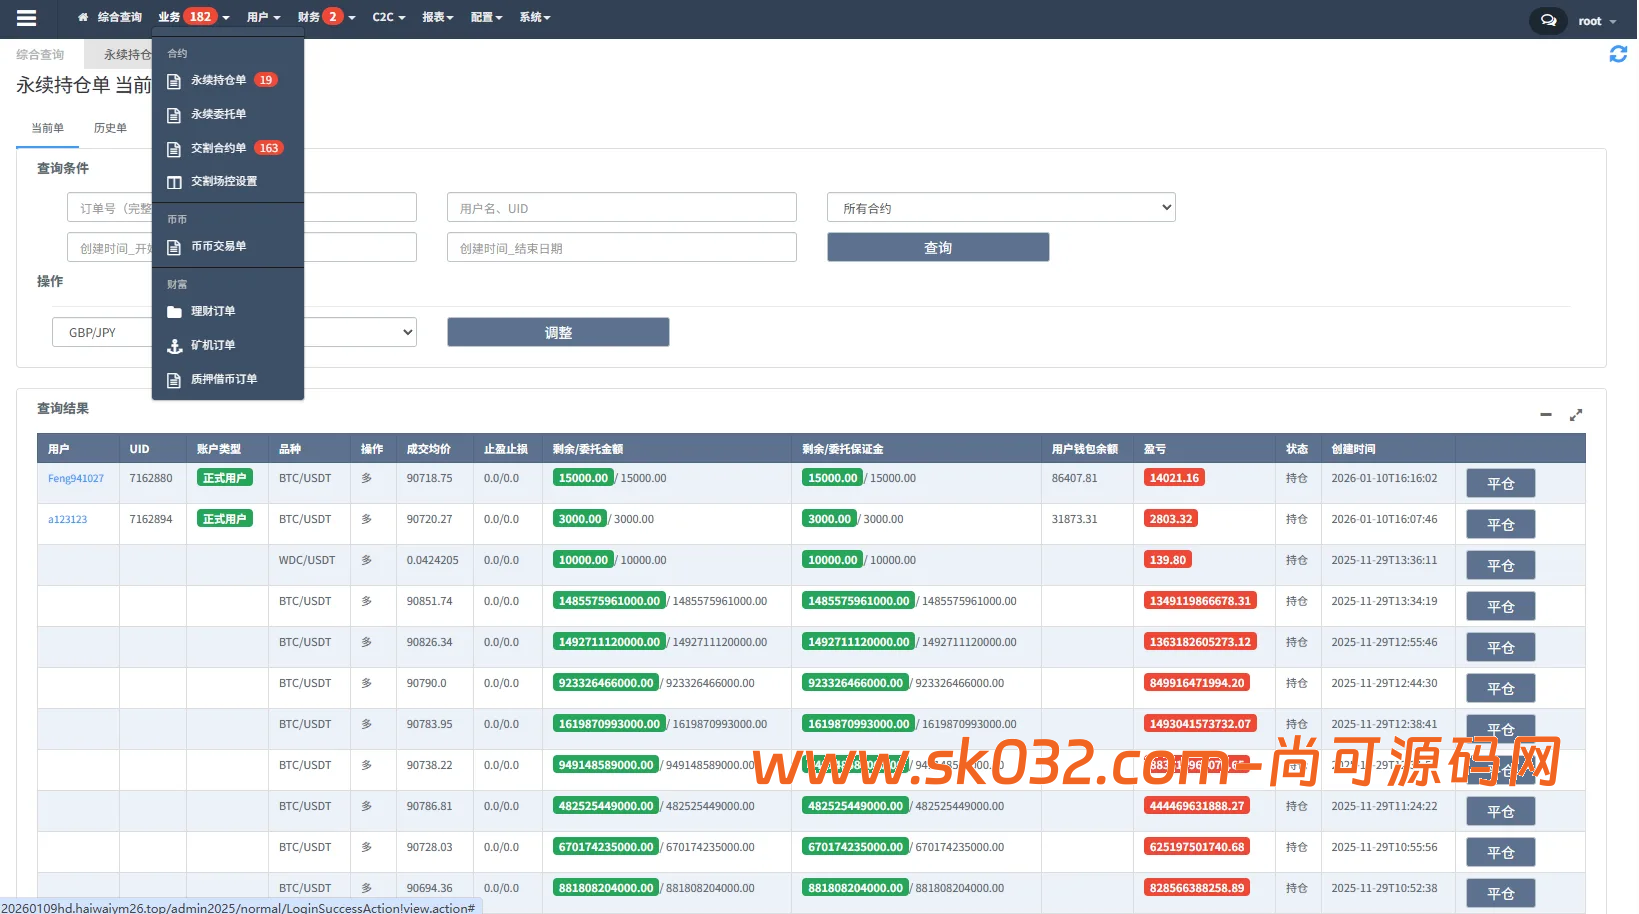The height and width of the screenshot is (914, 1639).
Task: Focus the 用户名、UID input field
Action: [x=621, y=208]
